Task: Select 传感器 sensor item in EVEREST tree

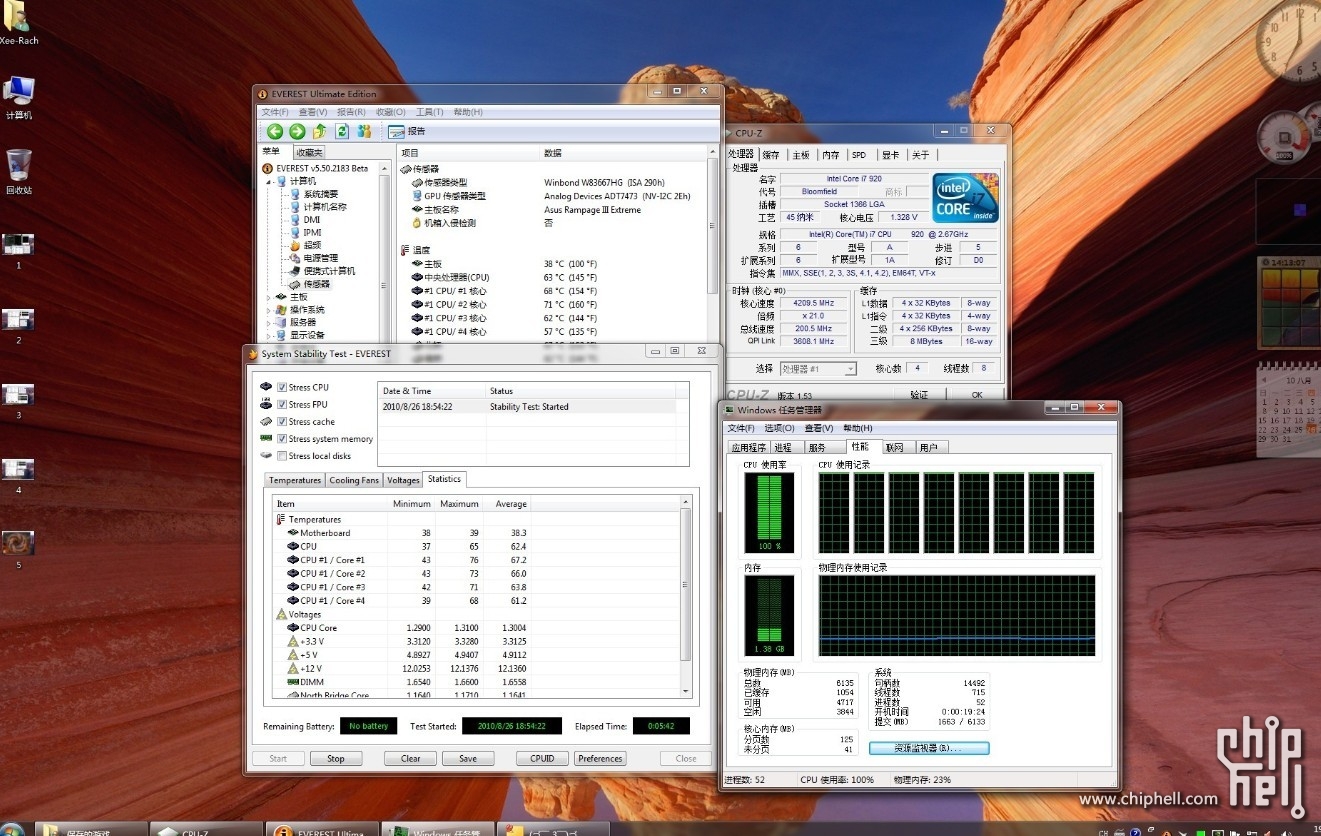Action: pos(317,284)
